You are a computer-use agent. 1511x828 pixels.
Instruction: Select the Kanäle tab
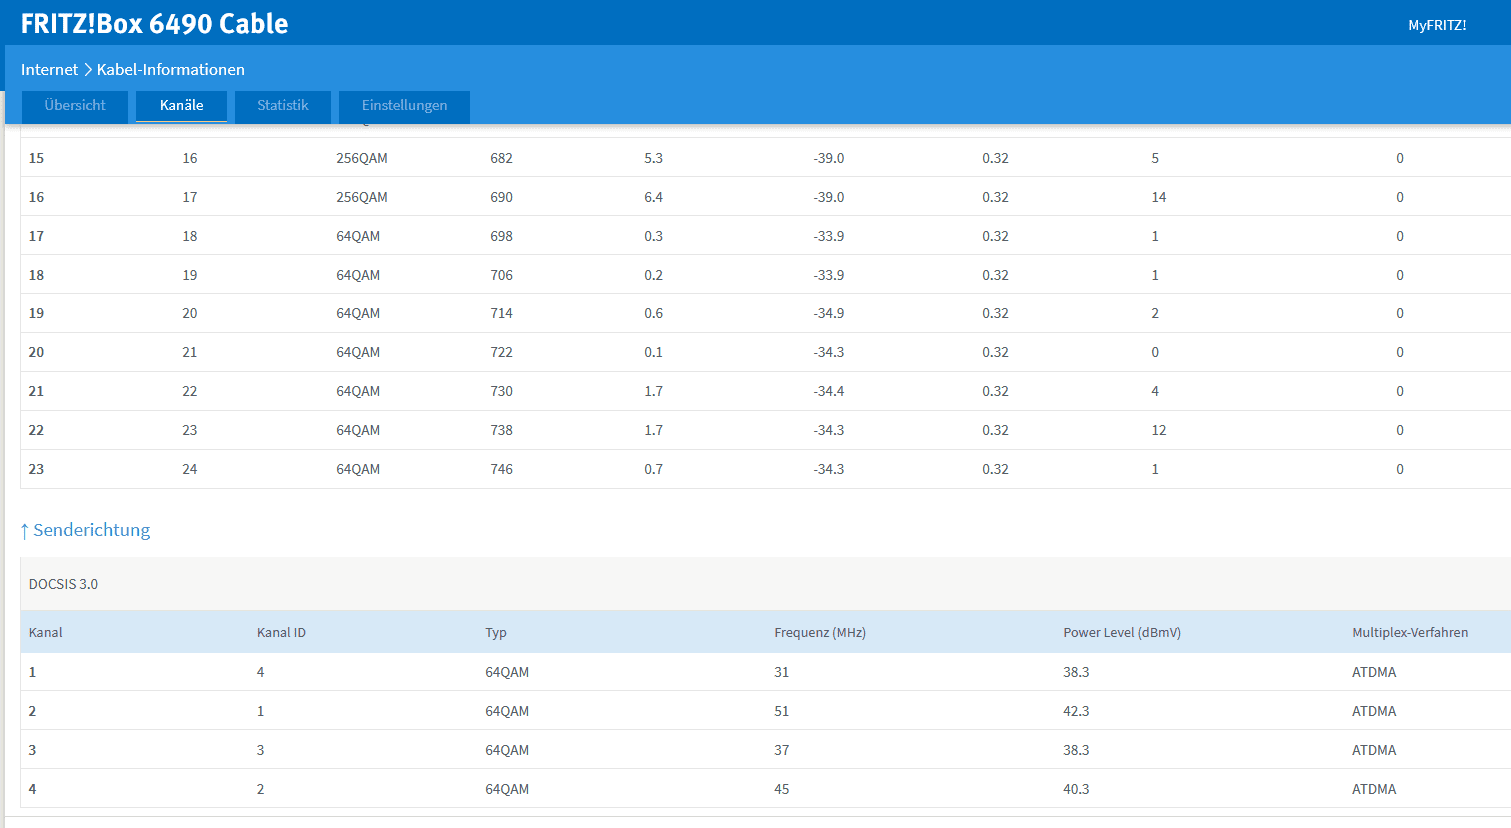coord(181,106)
